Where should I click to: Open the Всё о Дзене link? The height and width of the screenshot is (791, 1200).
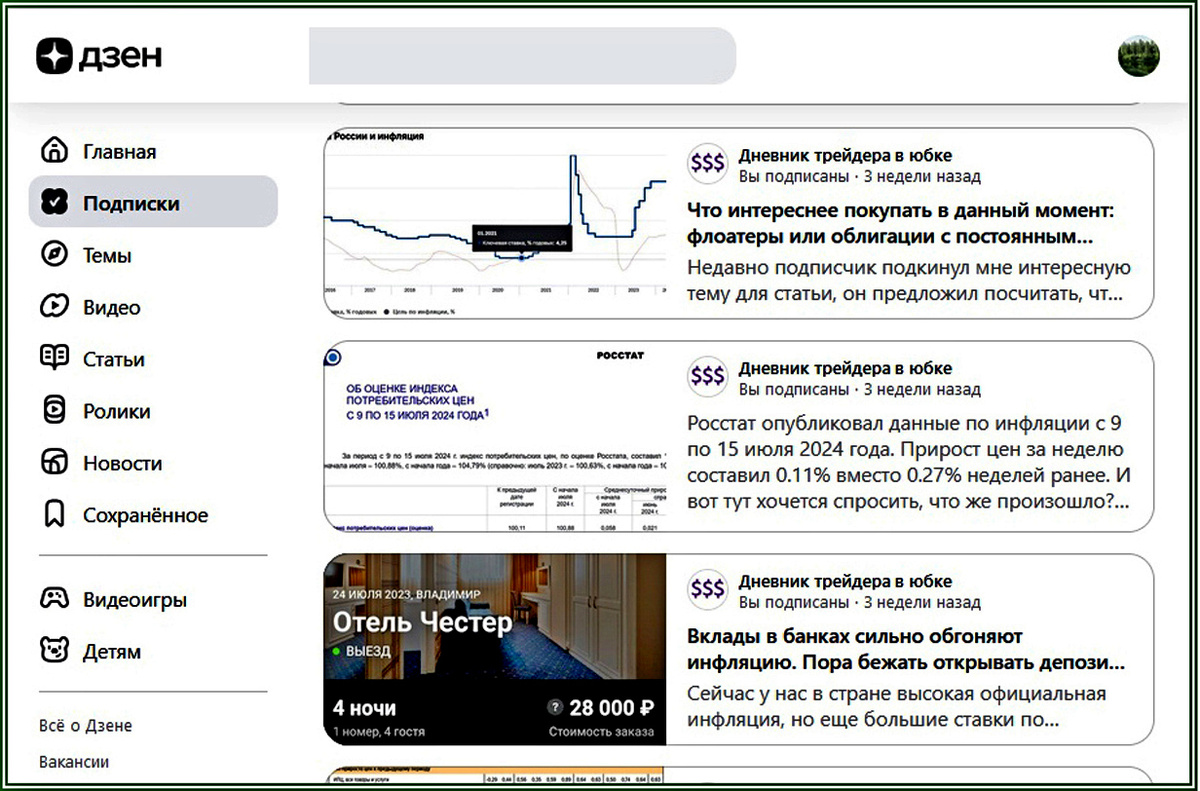pos(86,726)
